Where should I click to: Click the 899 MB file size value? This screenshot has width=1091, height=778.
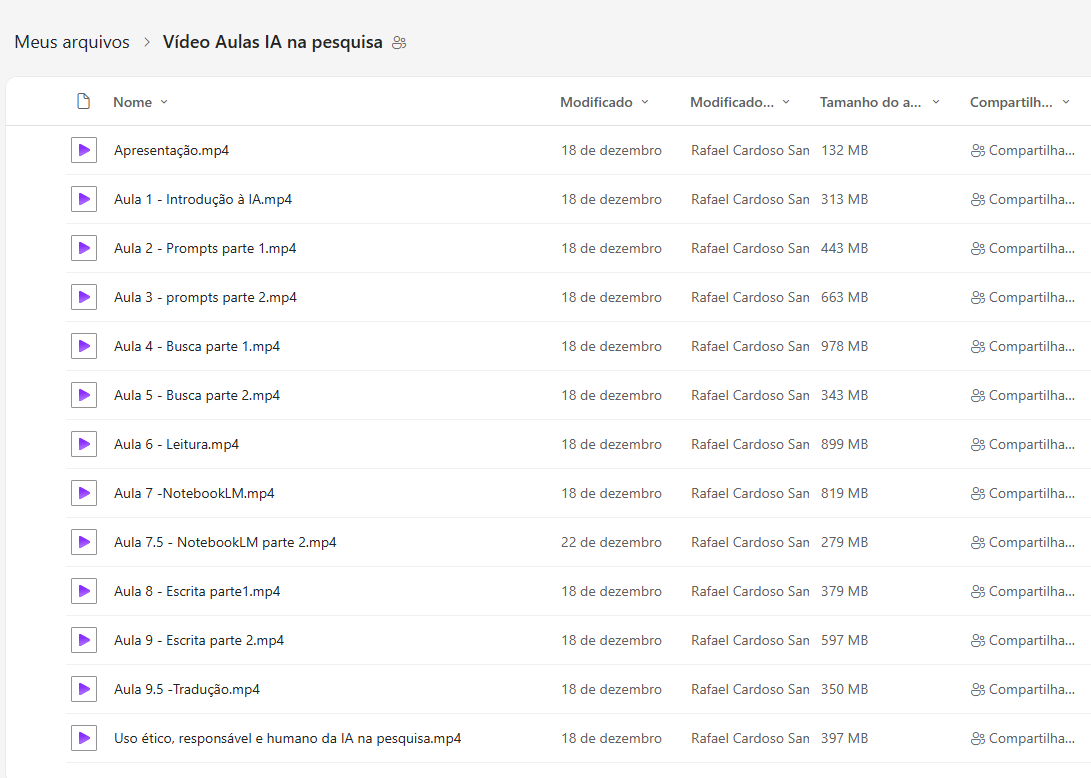tap(844, 444)
